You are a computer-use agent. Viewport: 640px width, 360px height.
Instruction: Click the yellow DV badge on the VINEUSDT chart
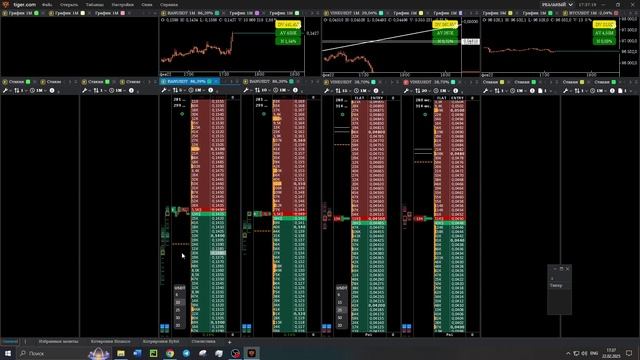click(x=445, y=25)
